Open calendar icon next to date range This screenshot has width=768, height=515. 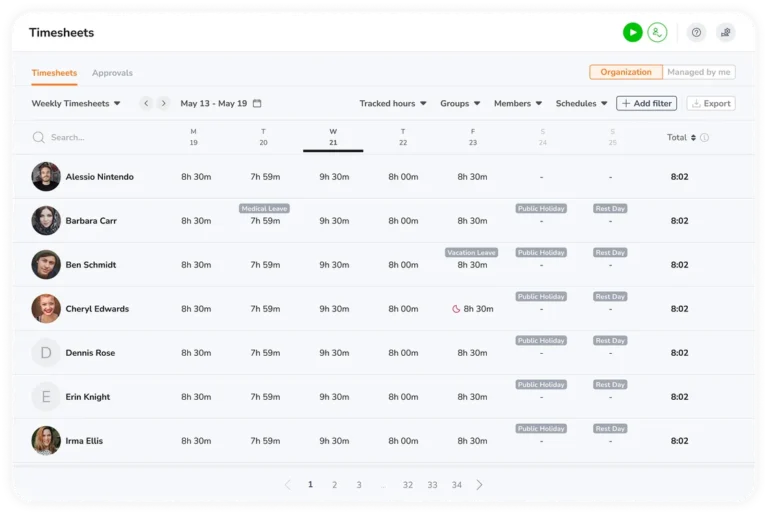[257, 103]
